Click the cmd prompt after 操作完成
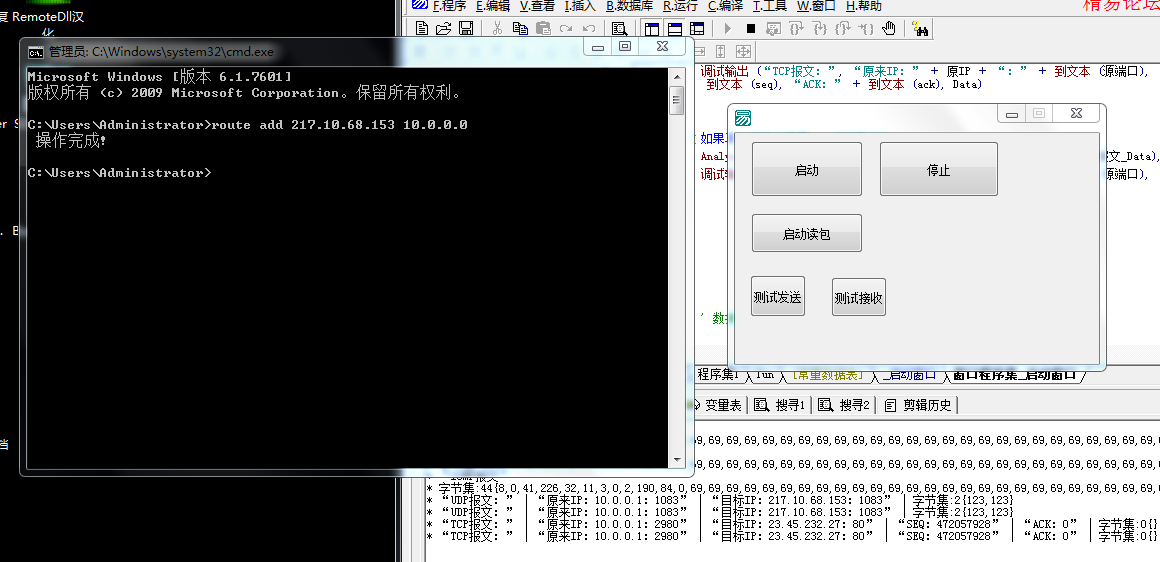1160x562 pixels. click(119, 173)
